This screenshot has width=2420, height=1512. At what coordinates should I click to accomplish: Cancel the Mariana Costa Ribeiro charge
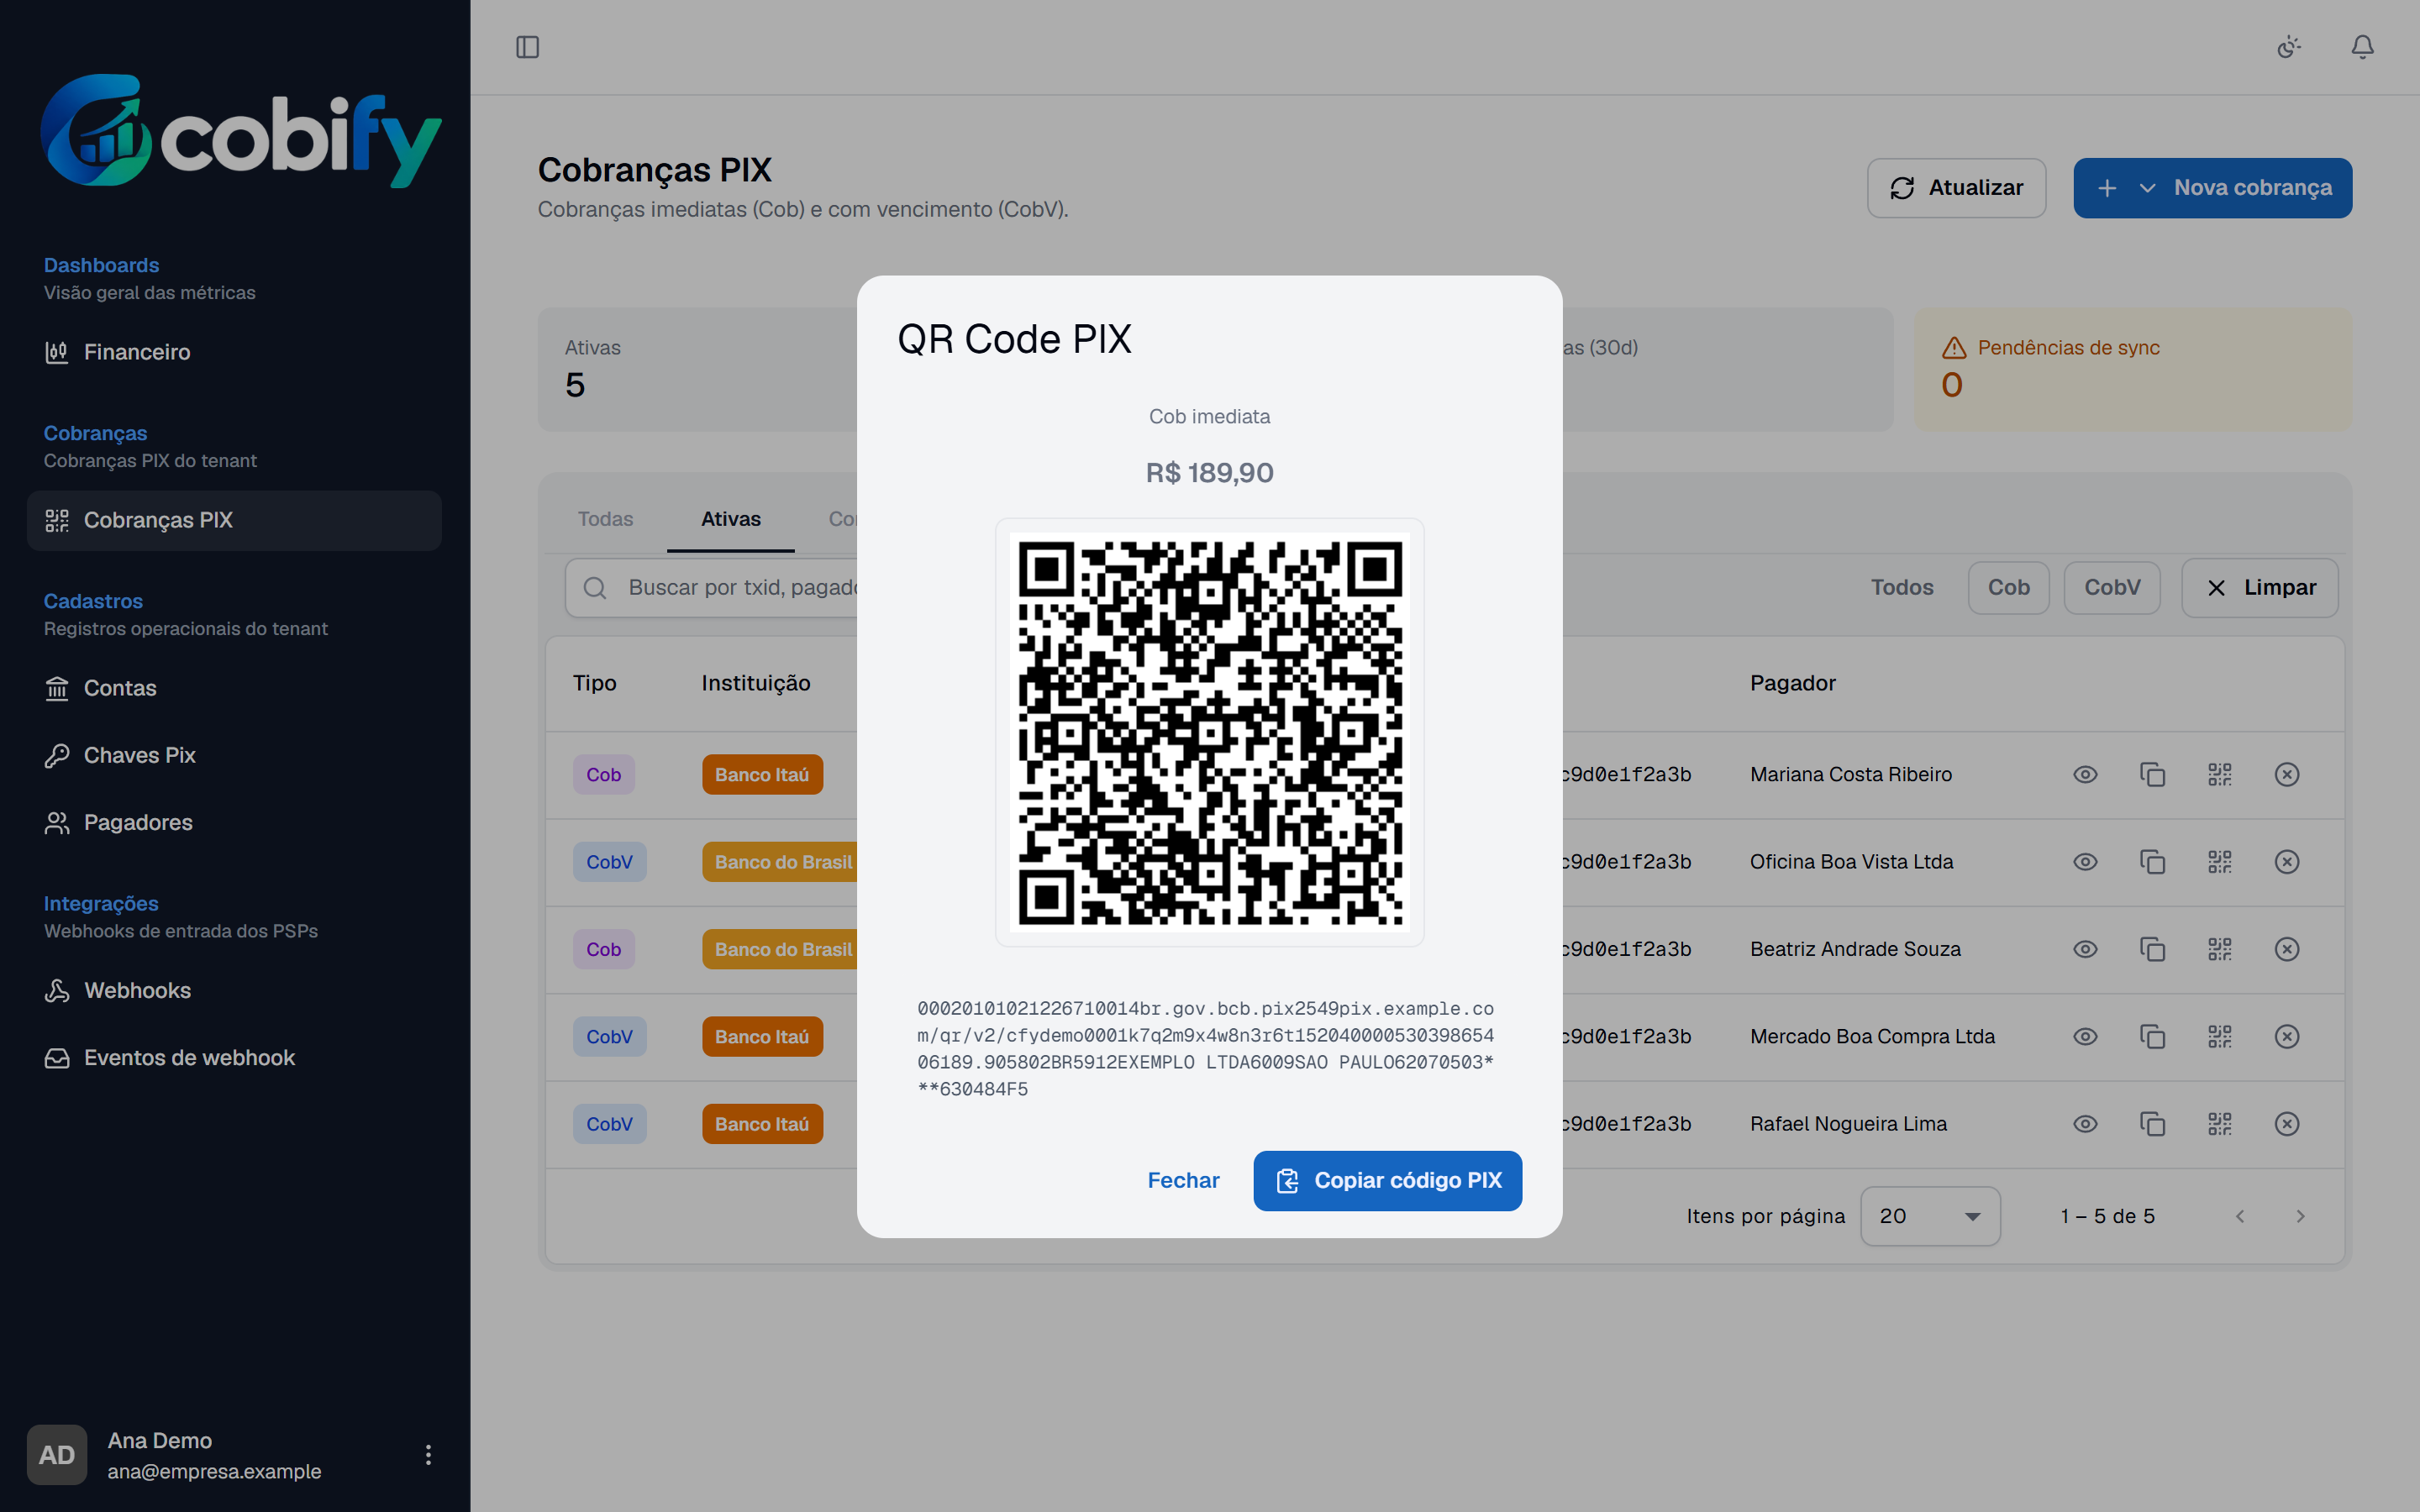pyautogui.click(x=2287, y=774)
